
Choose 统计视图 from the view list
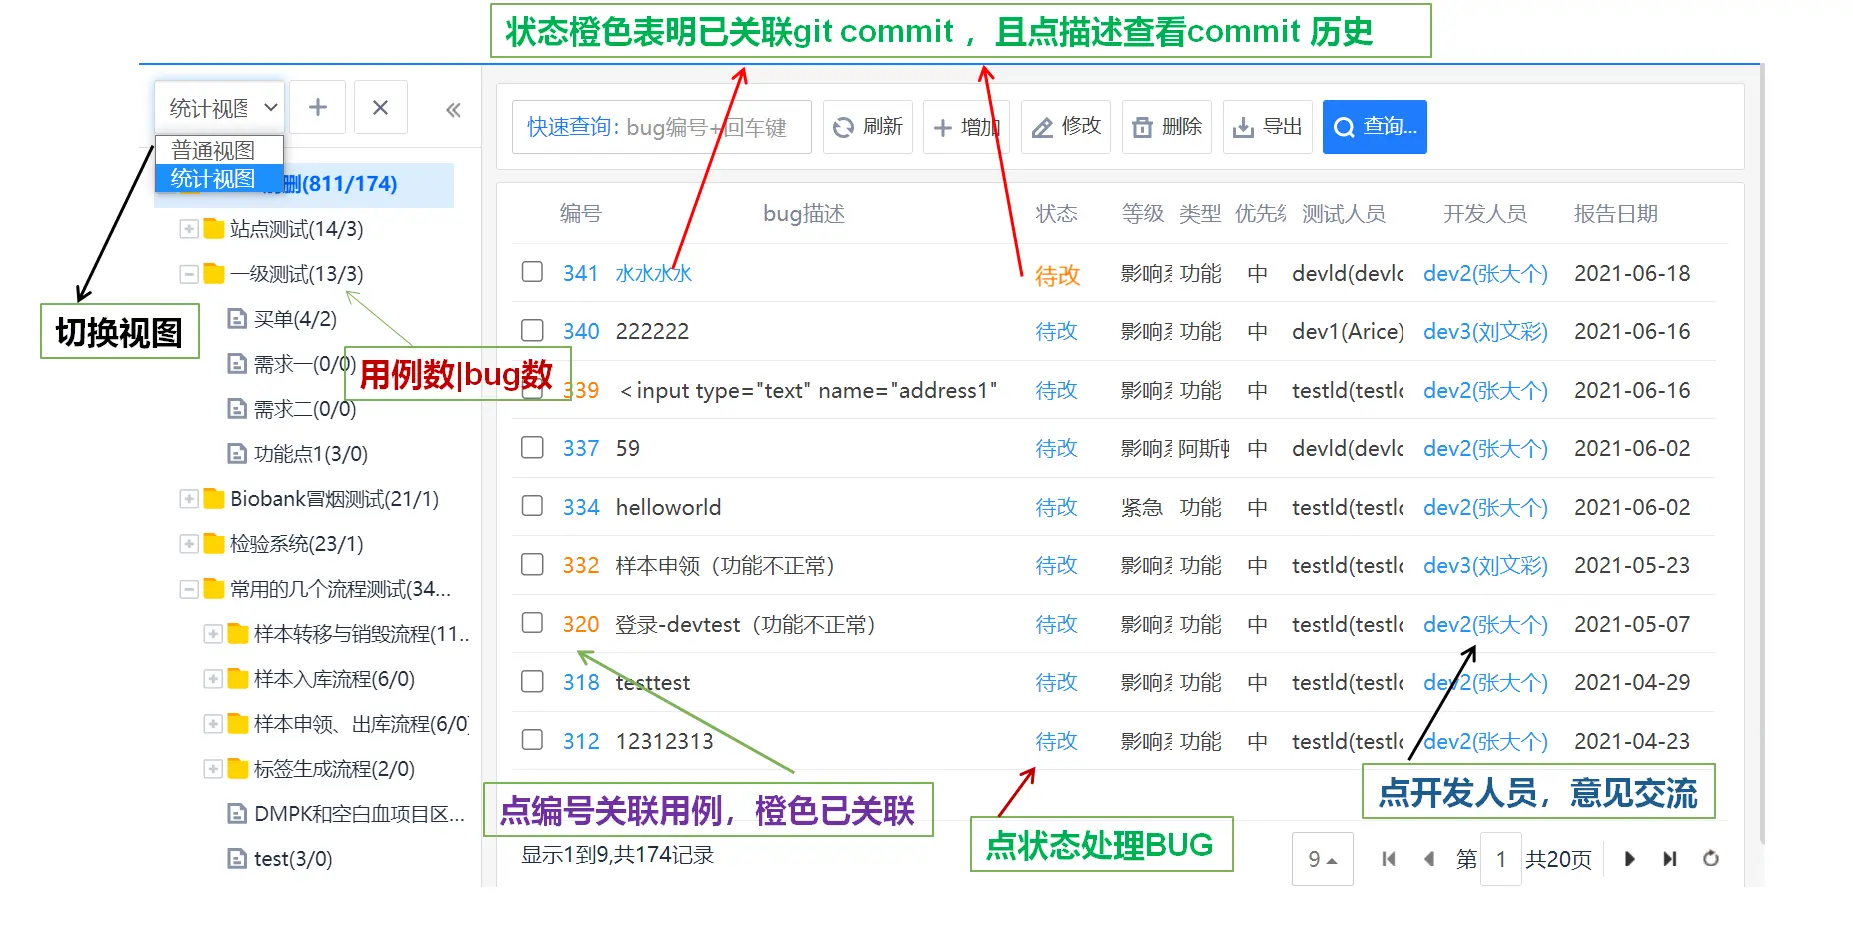(x=219, y=178)
